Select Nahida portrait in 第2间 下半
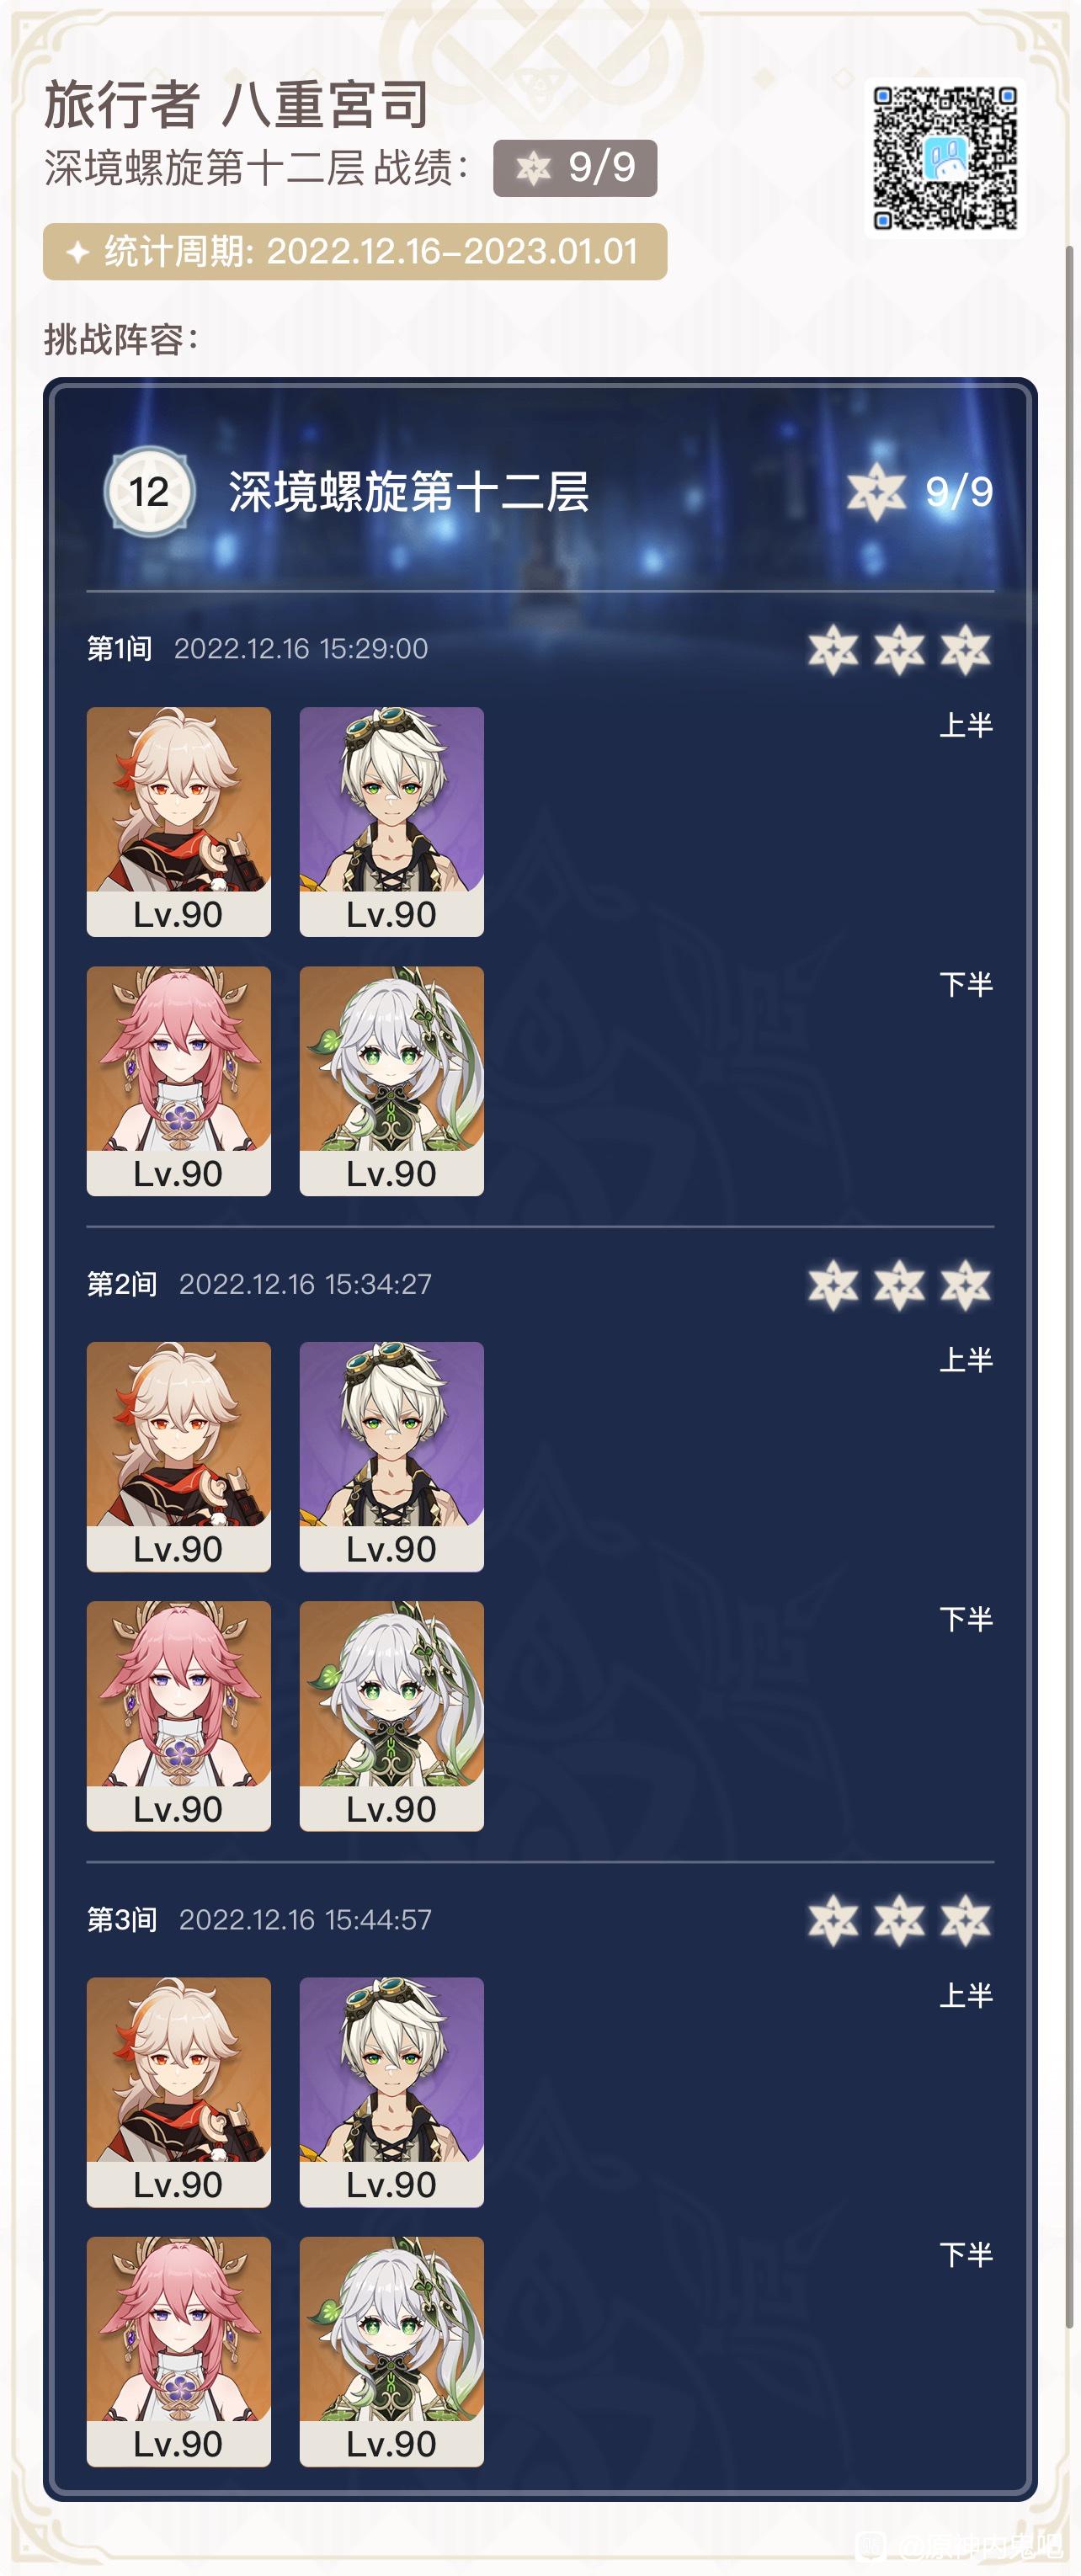Viewport: 1081px width, 2576px height. pyautogui.click(x=392, y=1716)
